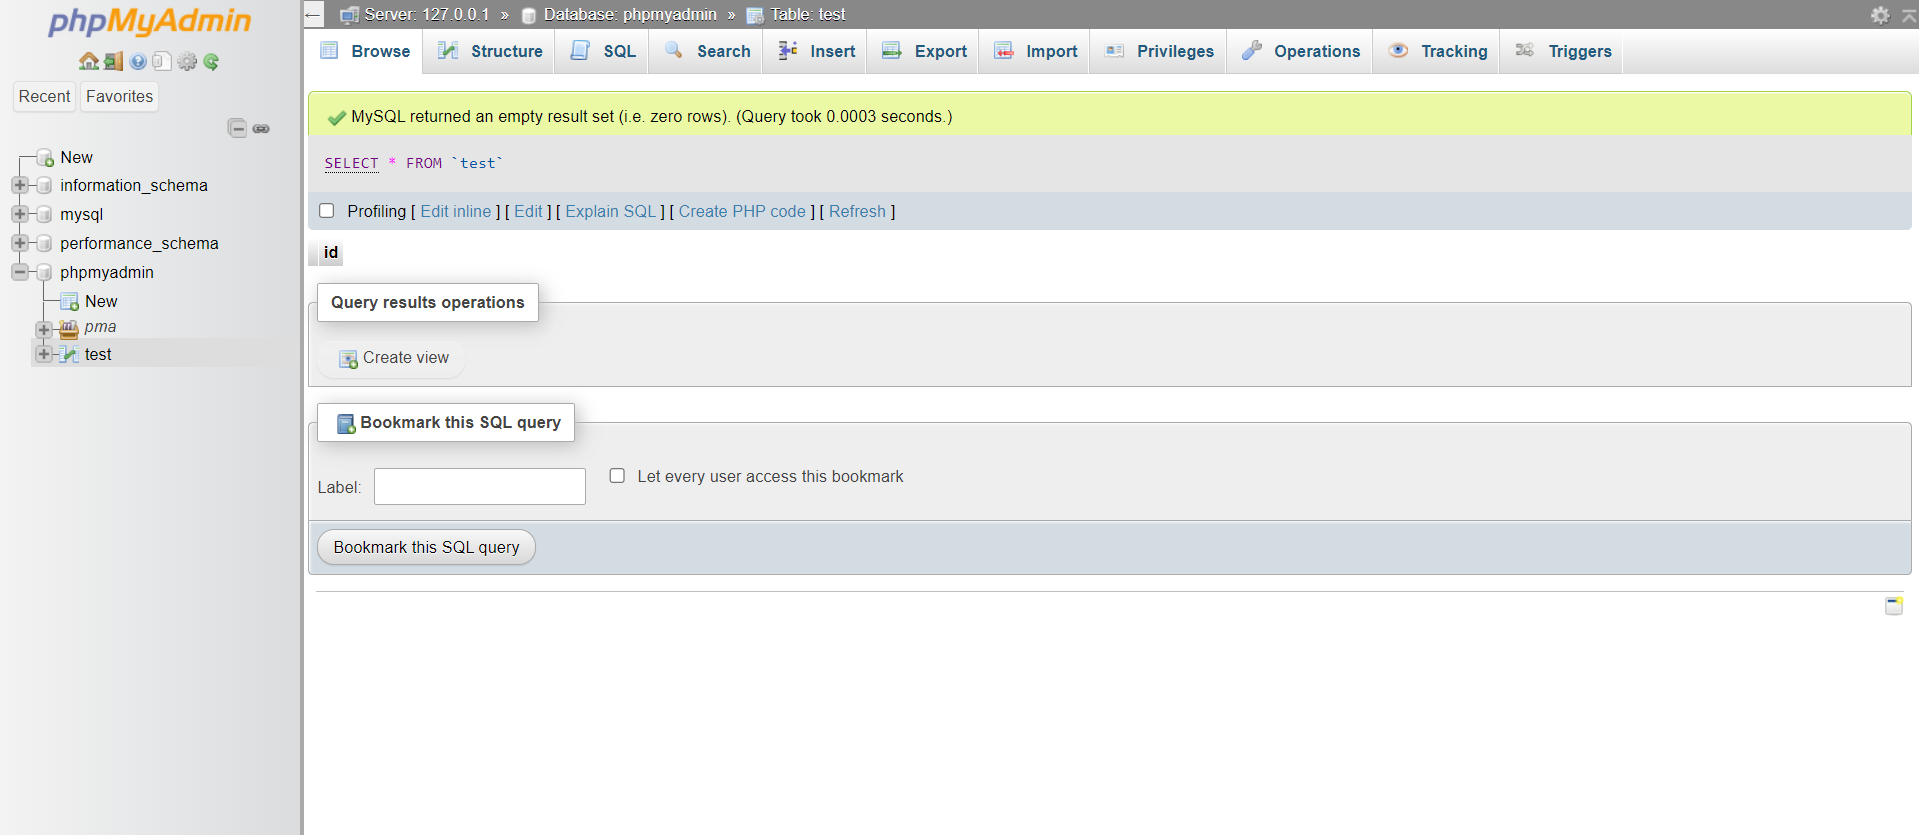Click Bookmark this SQL query button

point(426,547)
